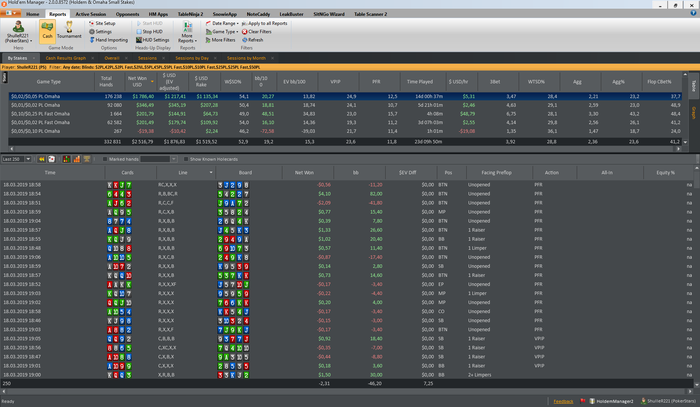This screenshot has width=700, height=407.
Task: Open More Filters
Action: click(x=220, y=40)
